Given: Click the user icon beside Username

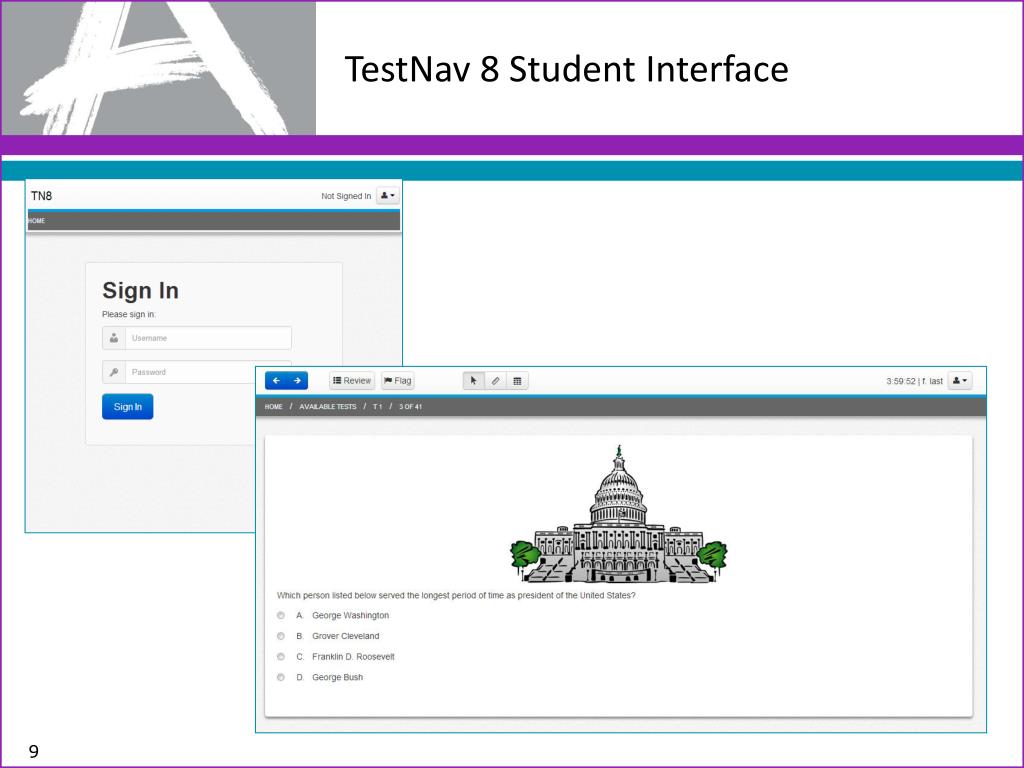Looking at the screenshot, I should 114,338.
